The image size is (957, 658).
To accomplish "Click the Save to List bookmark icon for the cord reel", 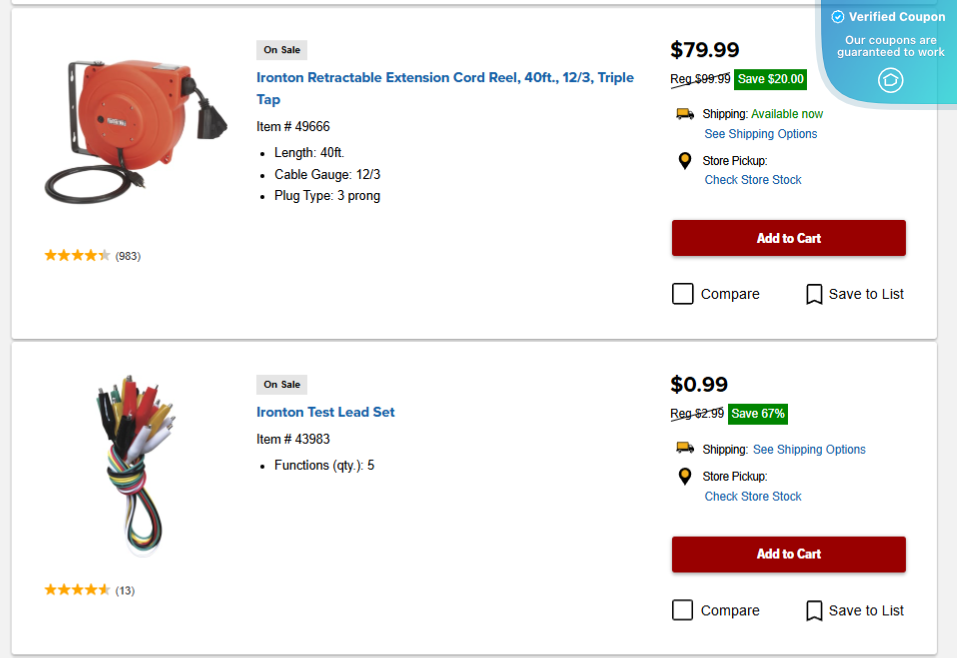I will click(814, 294).
